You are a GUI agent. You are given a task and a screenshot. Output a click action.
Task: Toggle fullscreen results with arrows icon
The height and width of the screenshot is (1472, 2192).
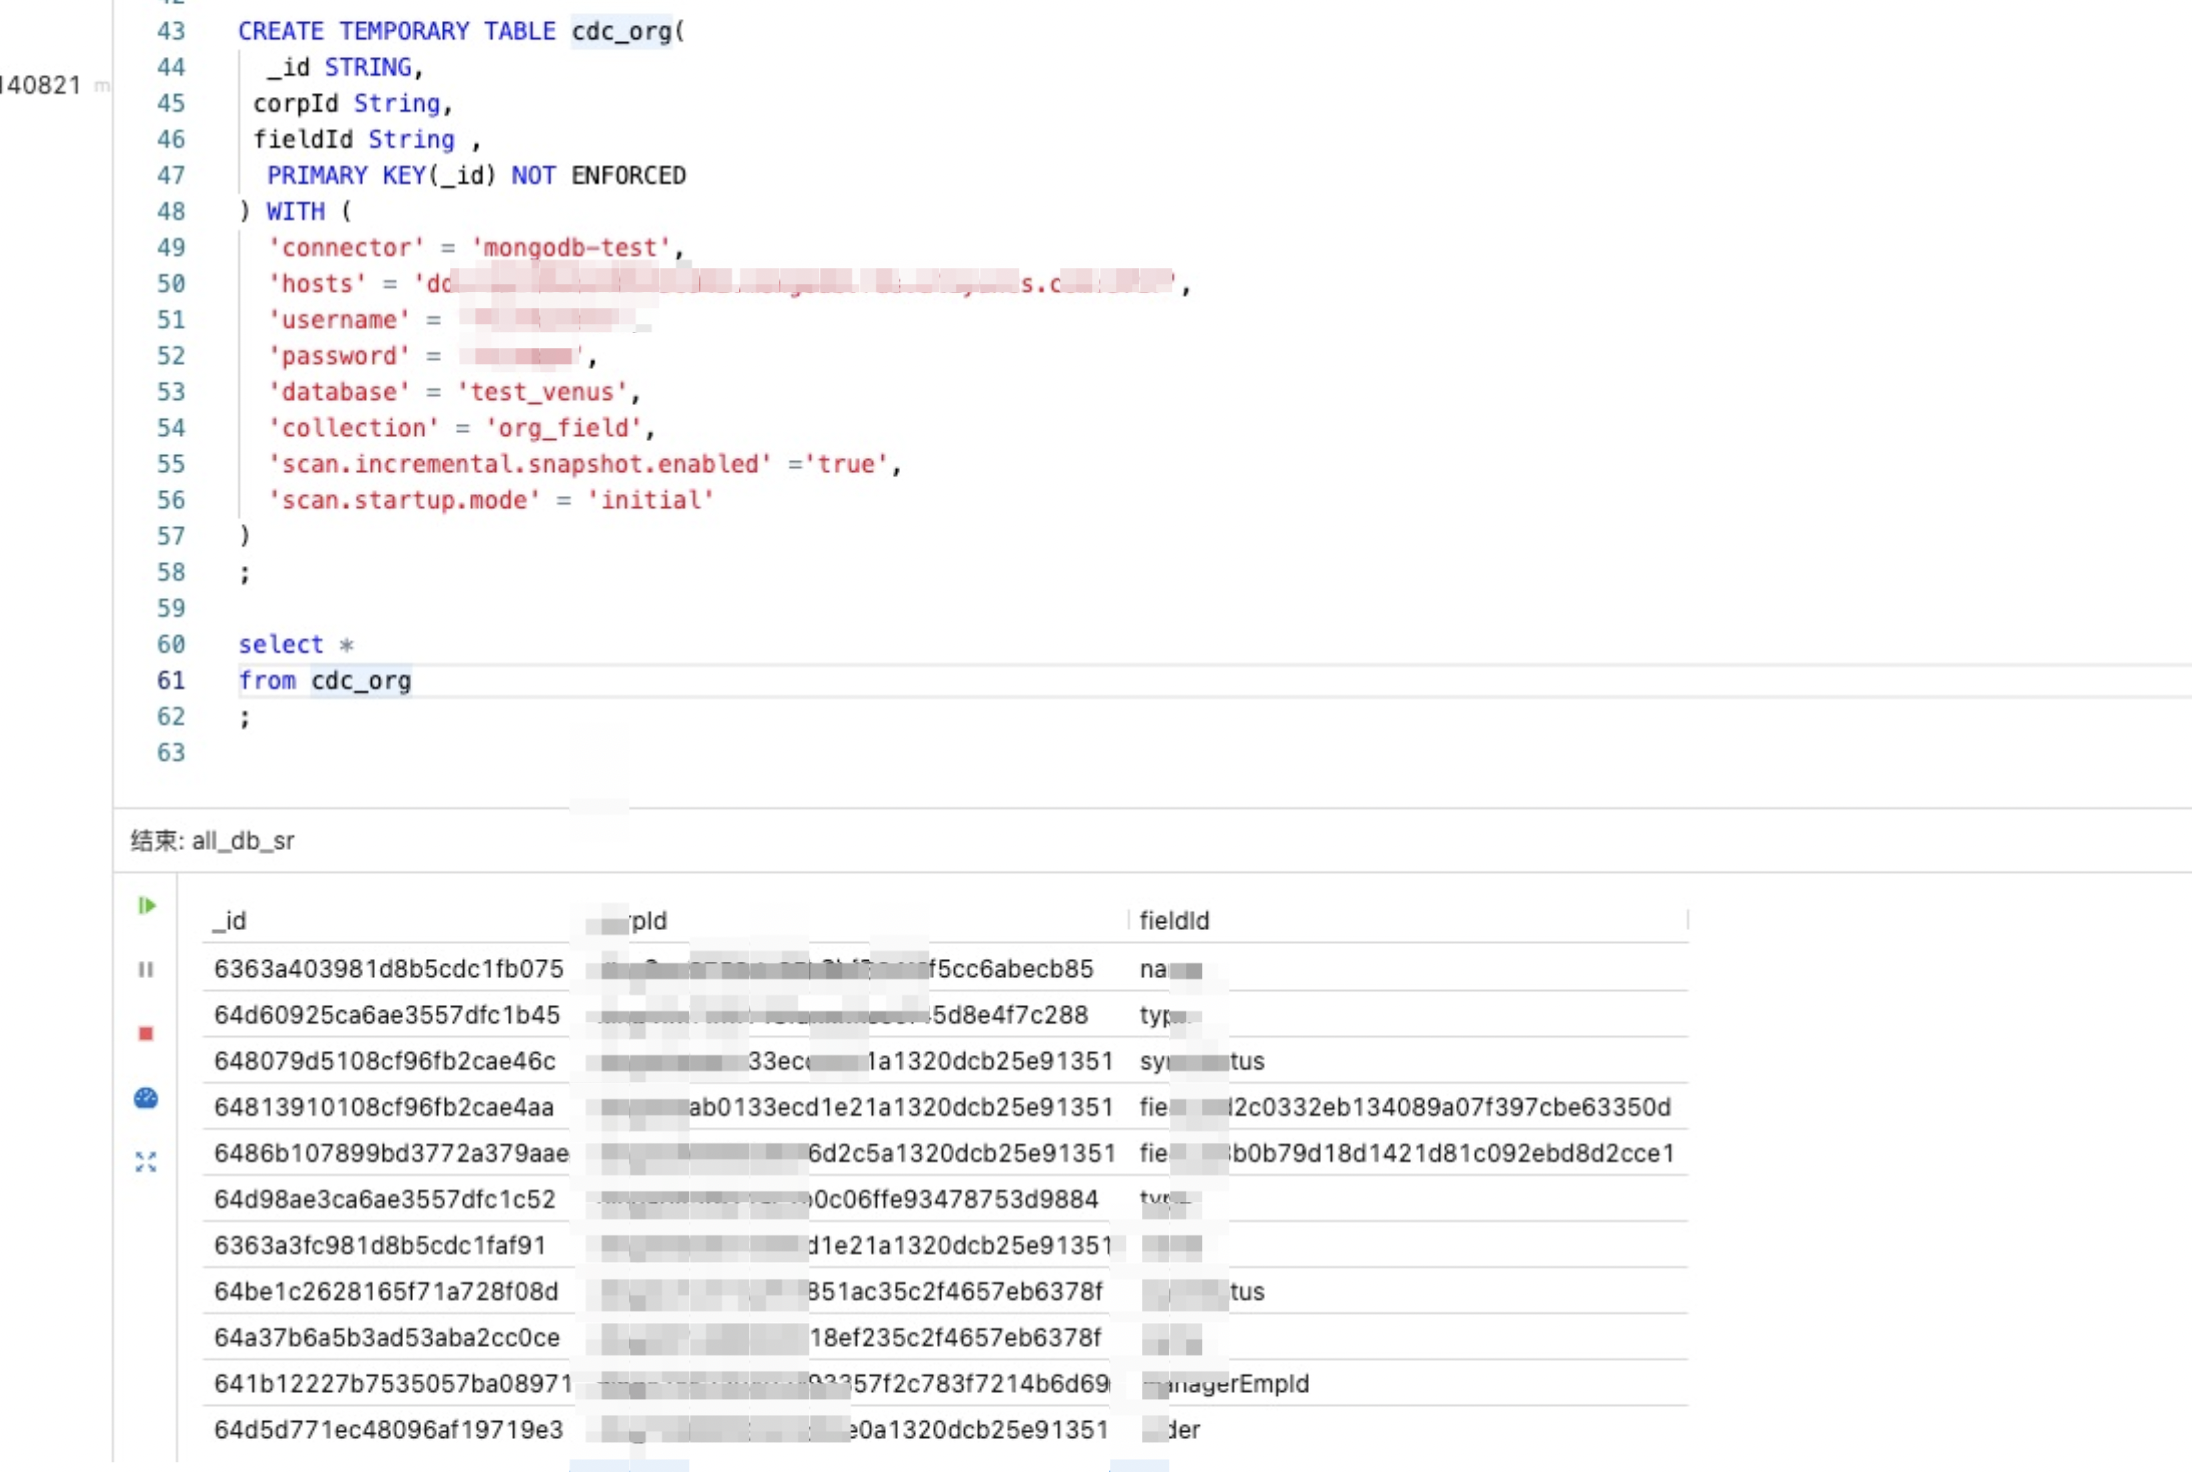146,1162
